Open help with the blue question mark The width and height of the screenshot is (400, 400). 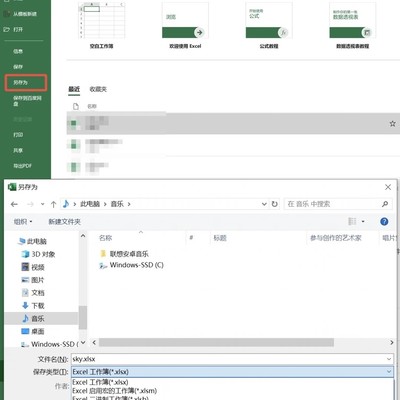tap(384, 221)
